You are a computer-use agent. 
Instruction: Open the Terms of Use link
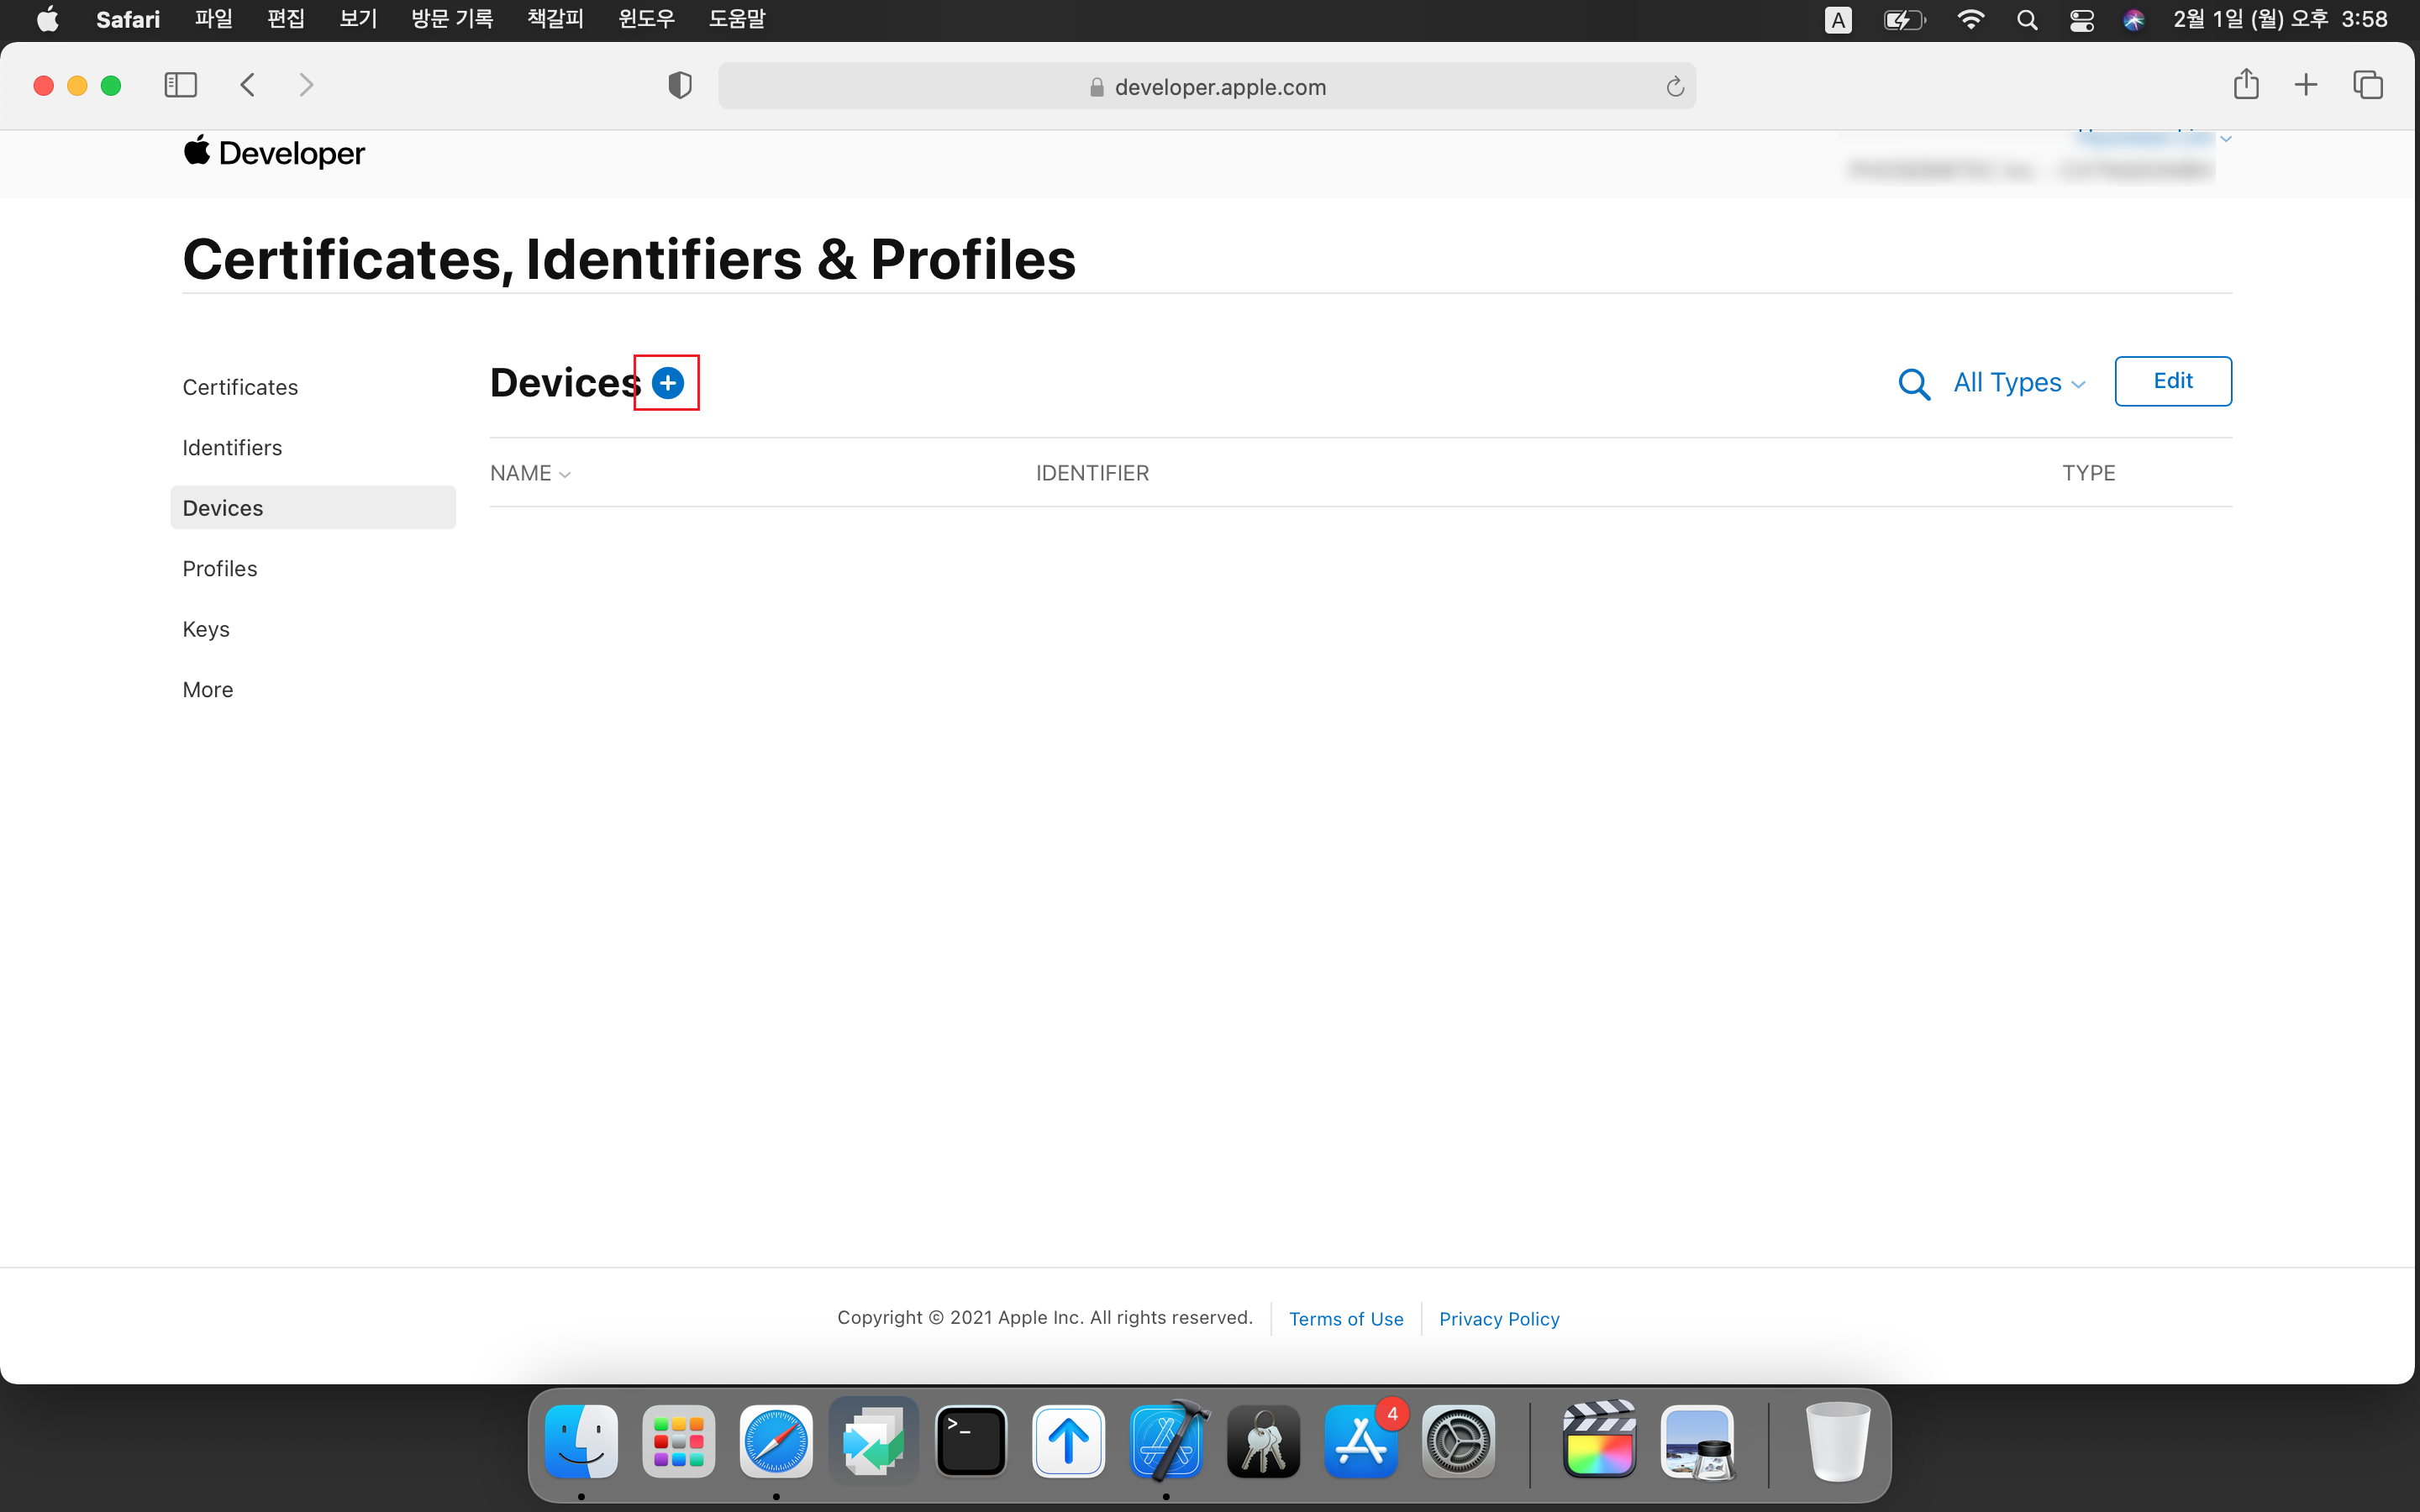point(1346,1318)
